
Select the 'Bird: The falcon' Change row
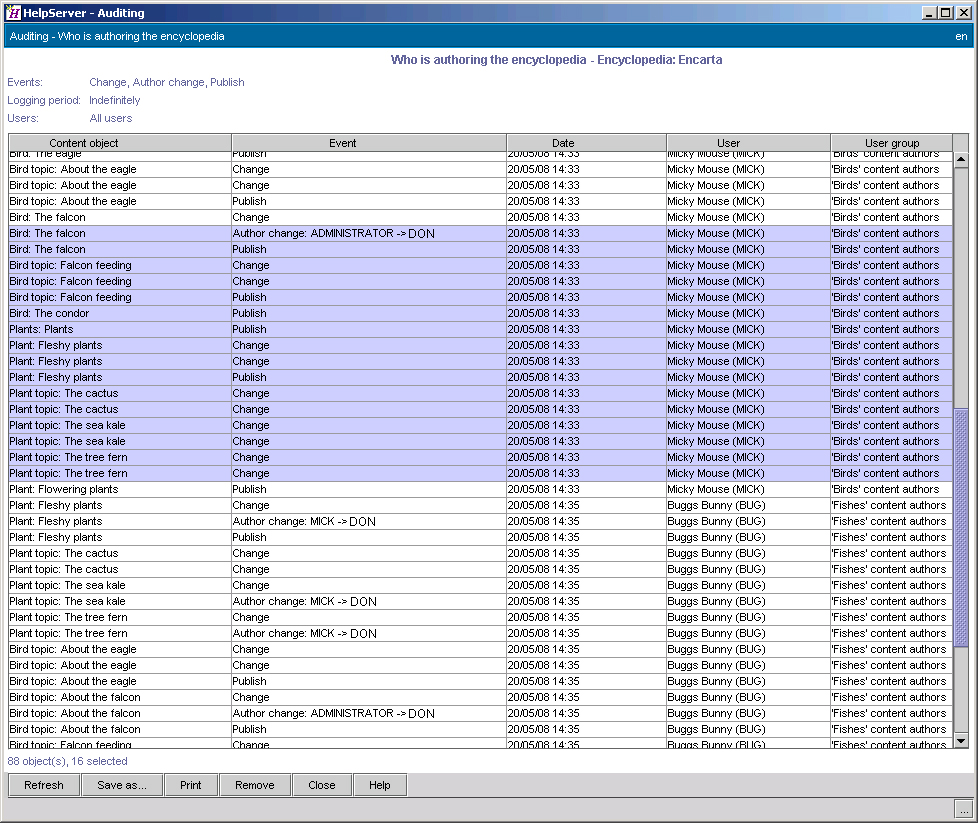coord(480,217)
